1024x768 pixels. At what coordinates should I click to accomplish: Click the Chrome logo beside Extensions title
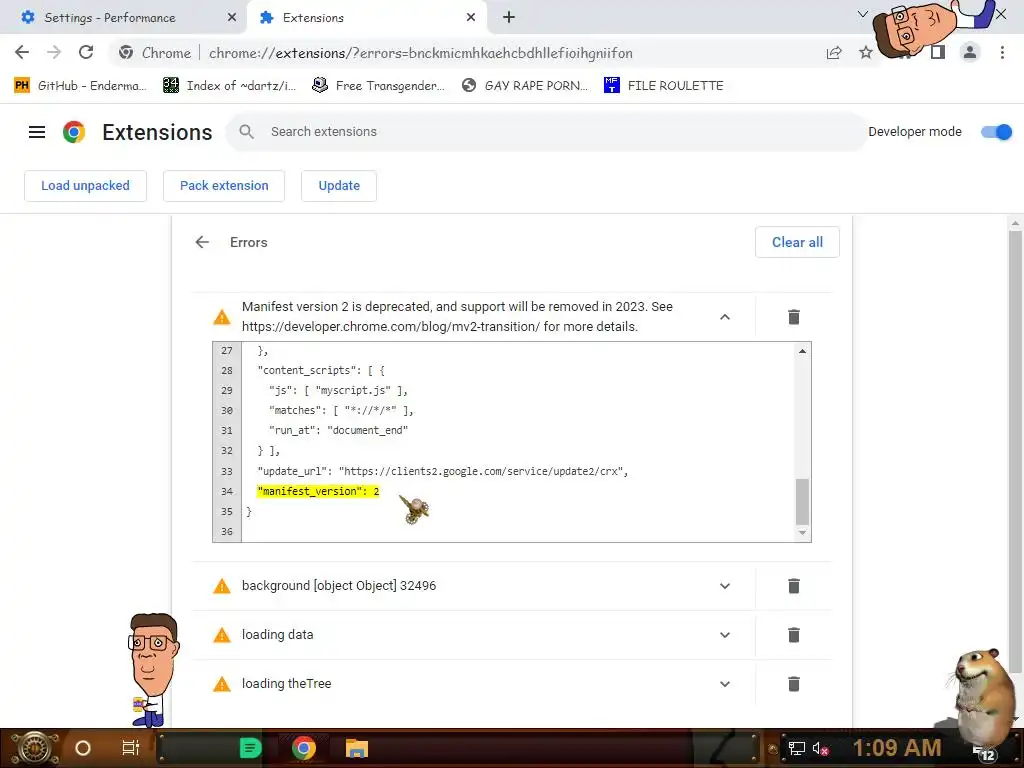tap(74, 132)
